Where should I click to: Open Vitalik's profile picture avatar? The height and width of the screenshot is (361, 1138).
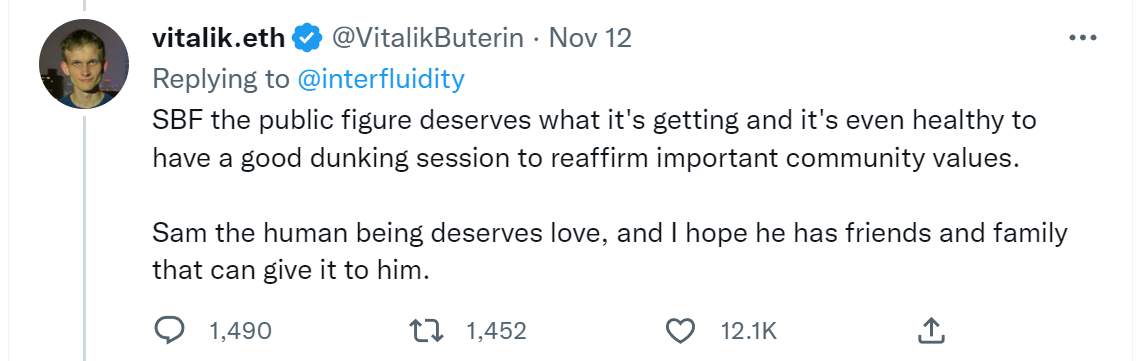[x=83, y=64]
